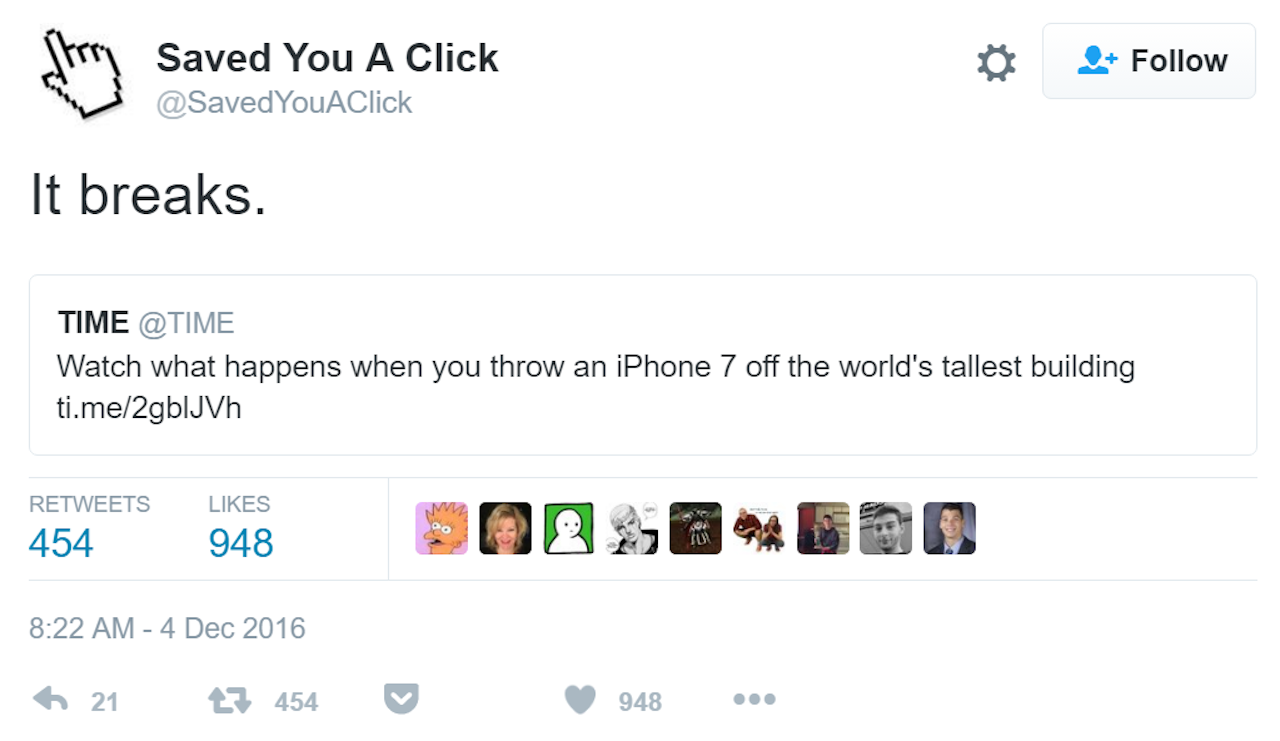Save tweet with the Pocket icon
Viewport: 1280px width, 741px height.
401,698
